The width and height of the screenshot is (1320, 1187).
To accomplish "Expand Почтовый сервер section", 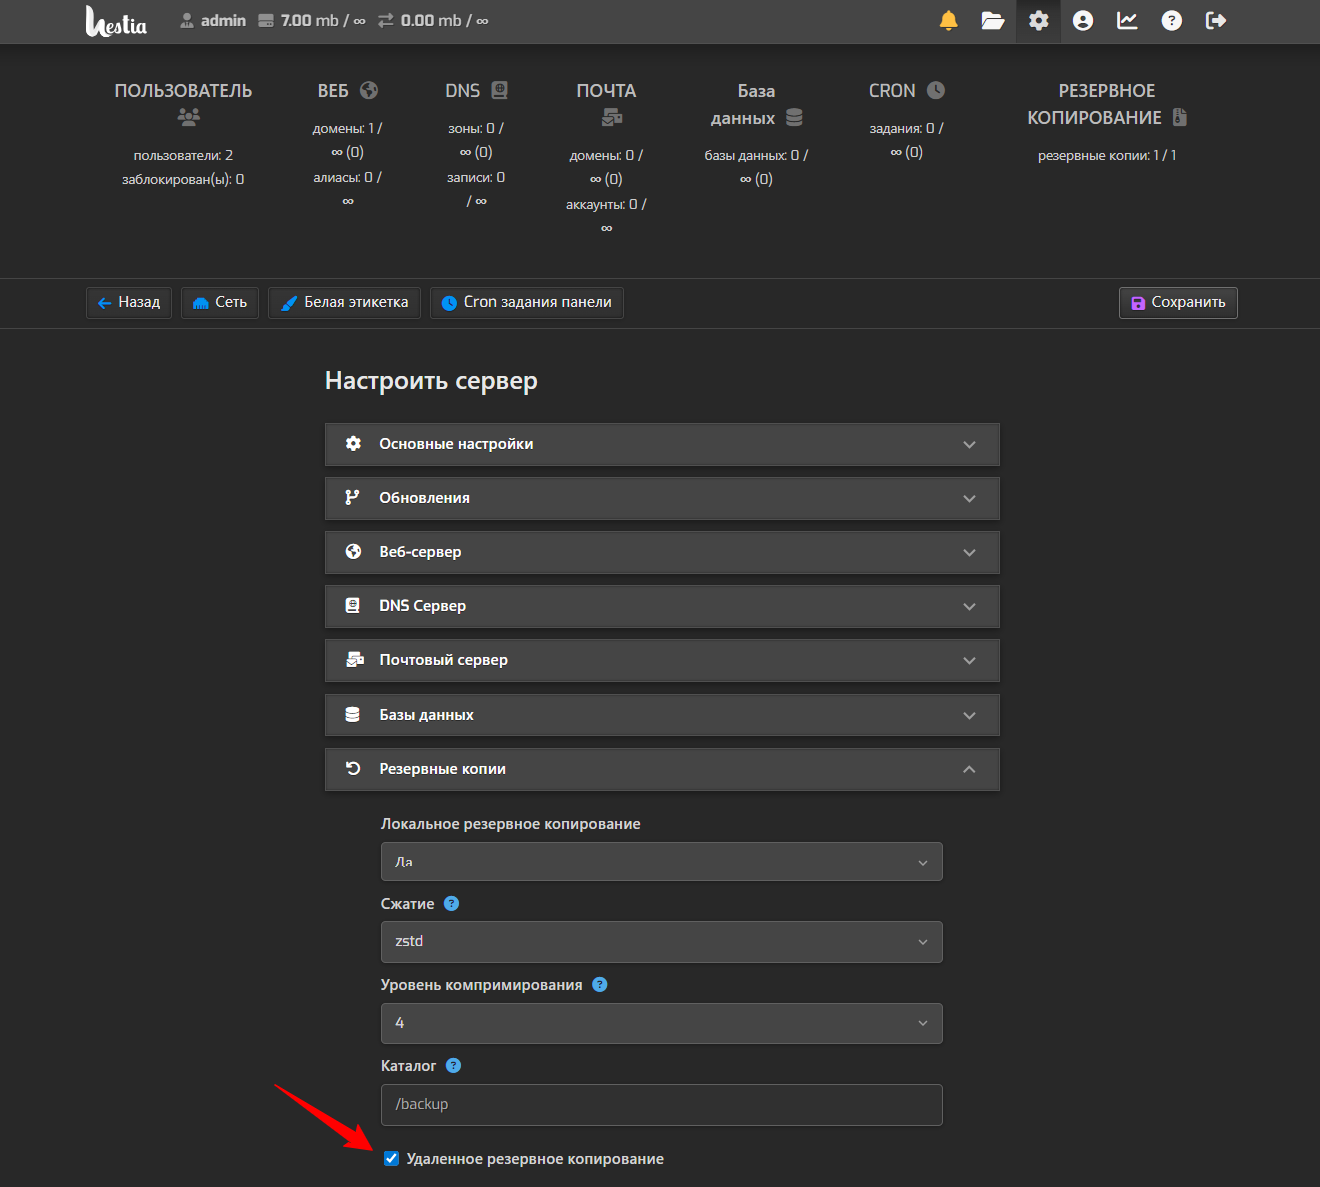I will 662,660.
